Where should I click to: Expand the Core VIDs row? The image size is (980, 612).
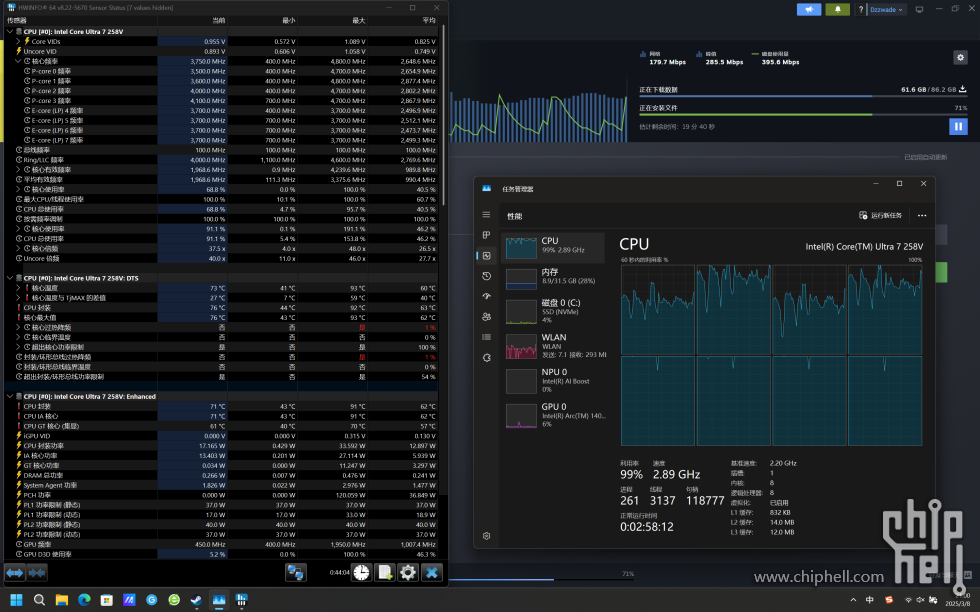coord(18,41)
